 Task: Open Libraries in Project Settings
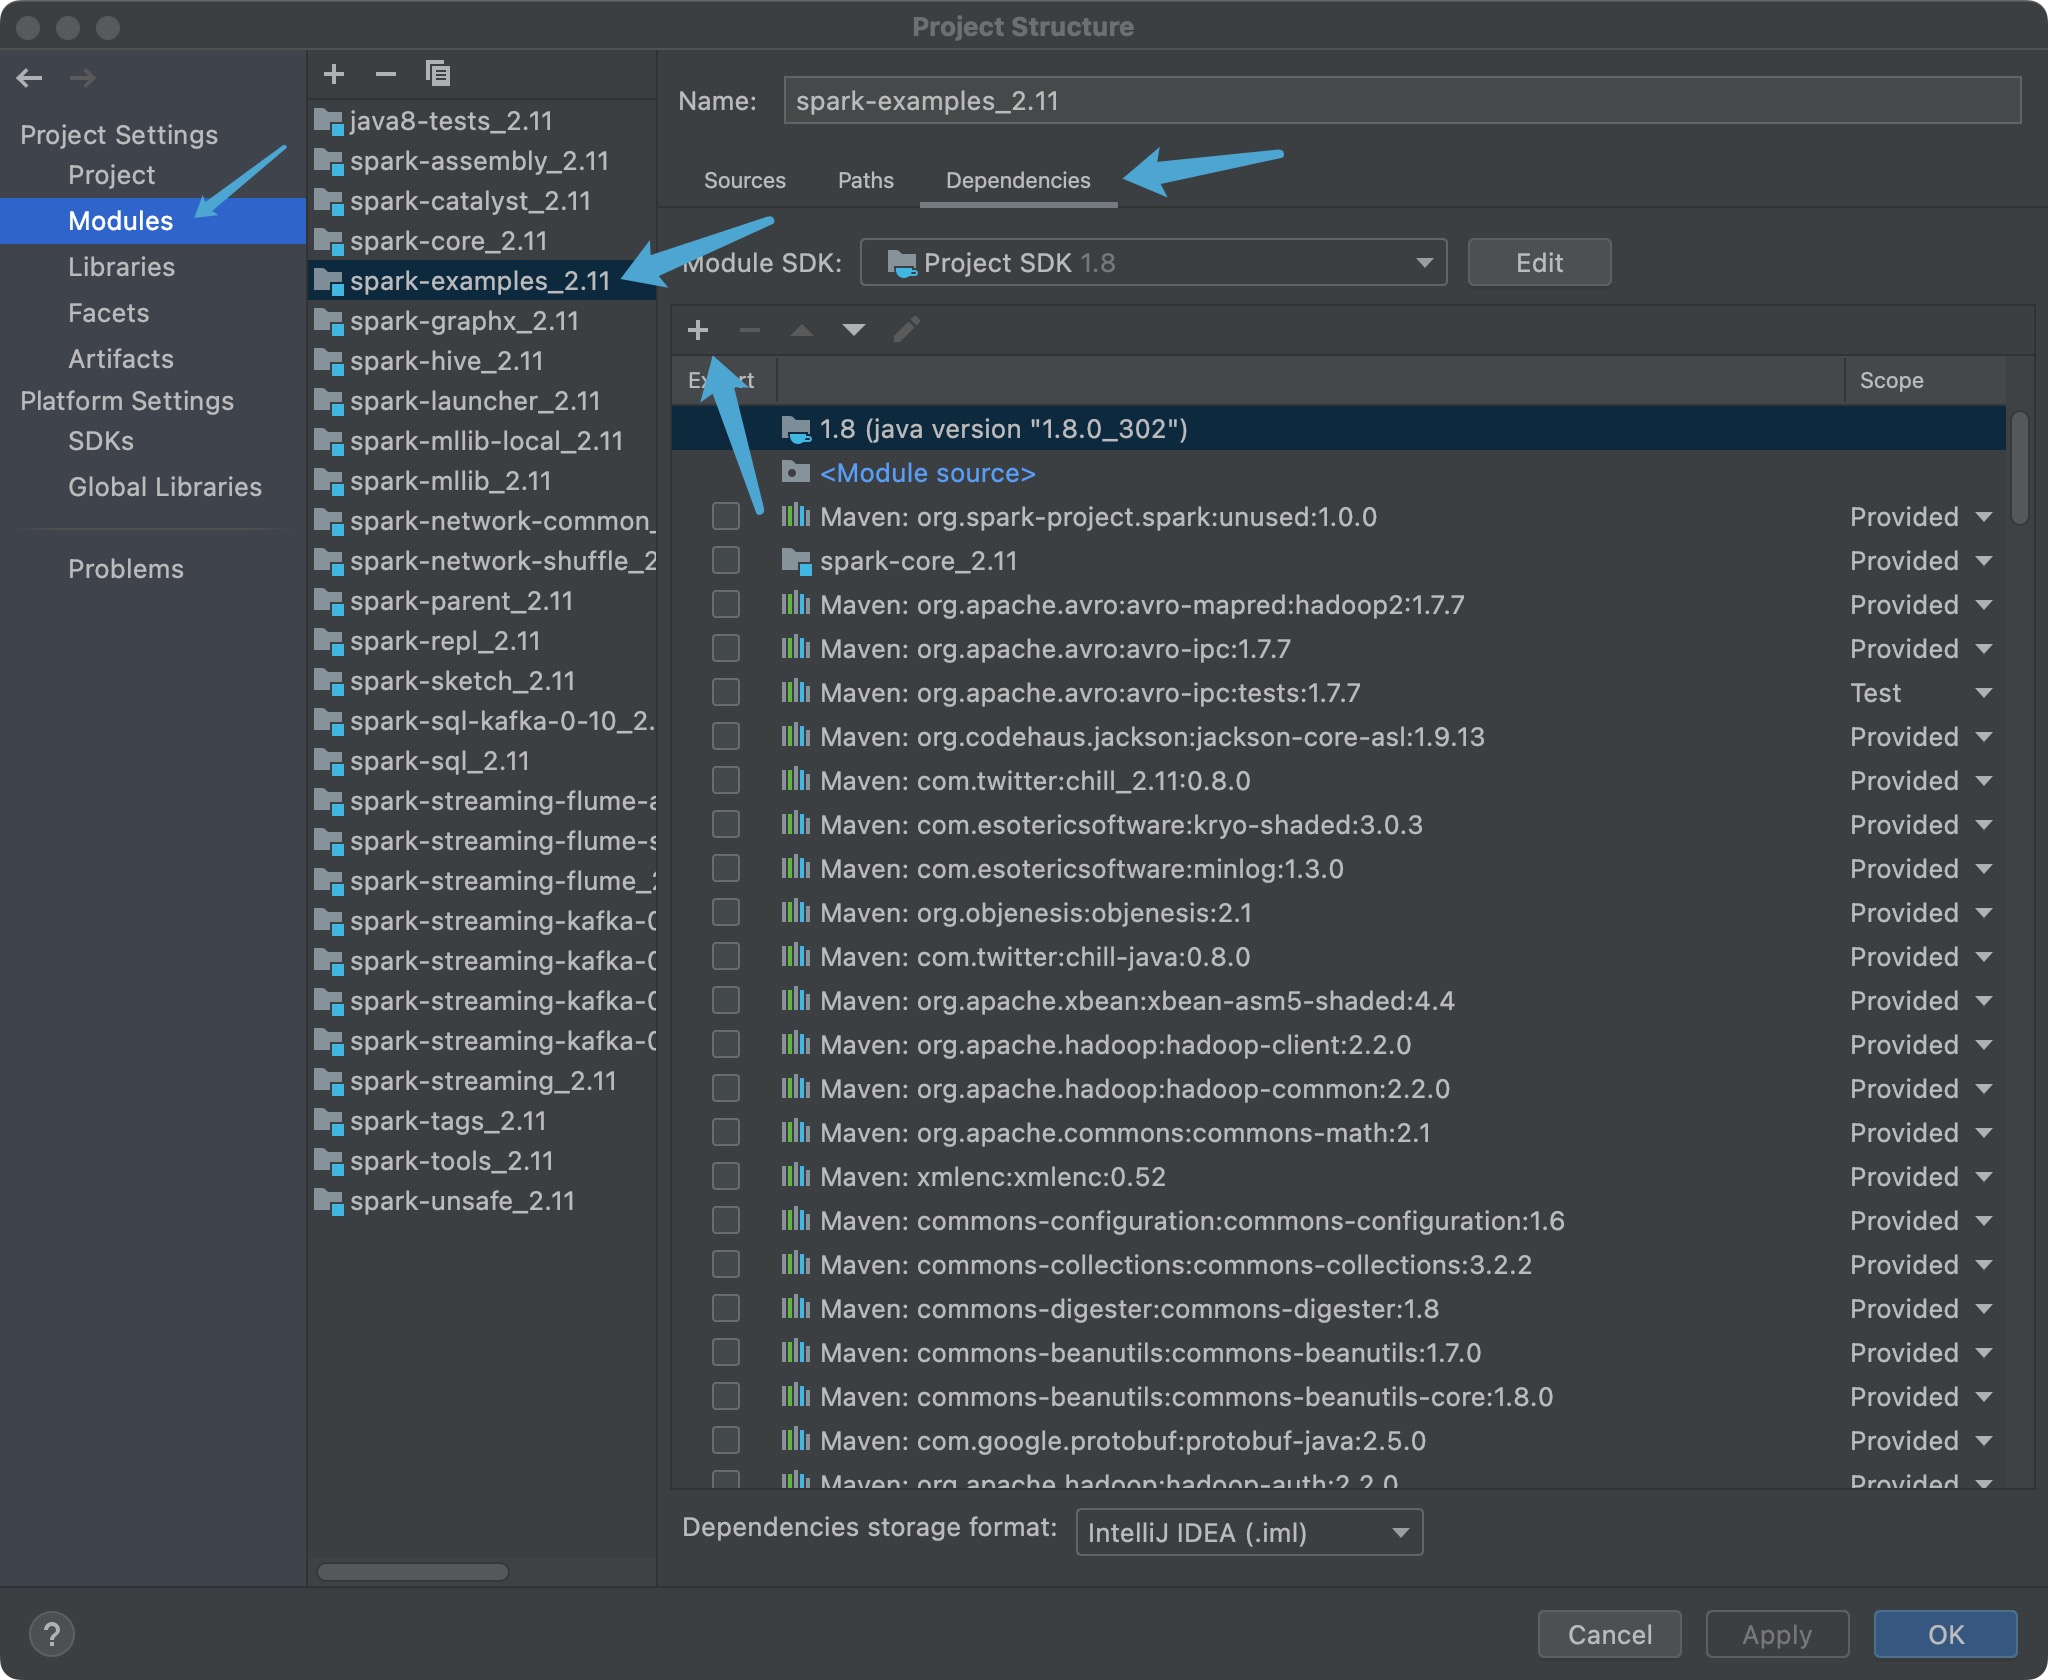pyautogui.click(x=121, y=267)
